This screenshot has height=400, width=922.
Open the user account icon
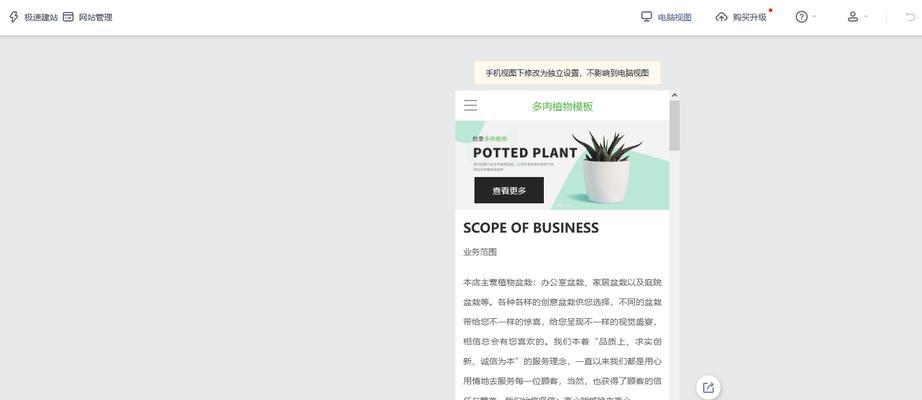853,17
